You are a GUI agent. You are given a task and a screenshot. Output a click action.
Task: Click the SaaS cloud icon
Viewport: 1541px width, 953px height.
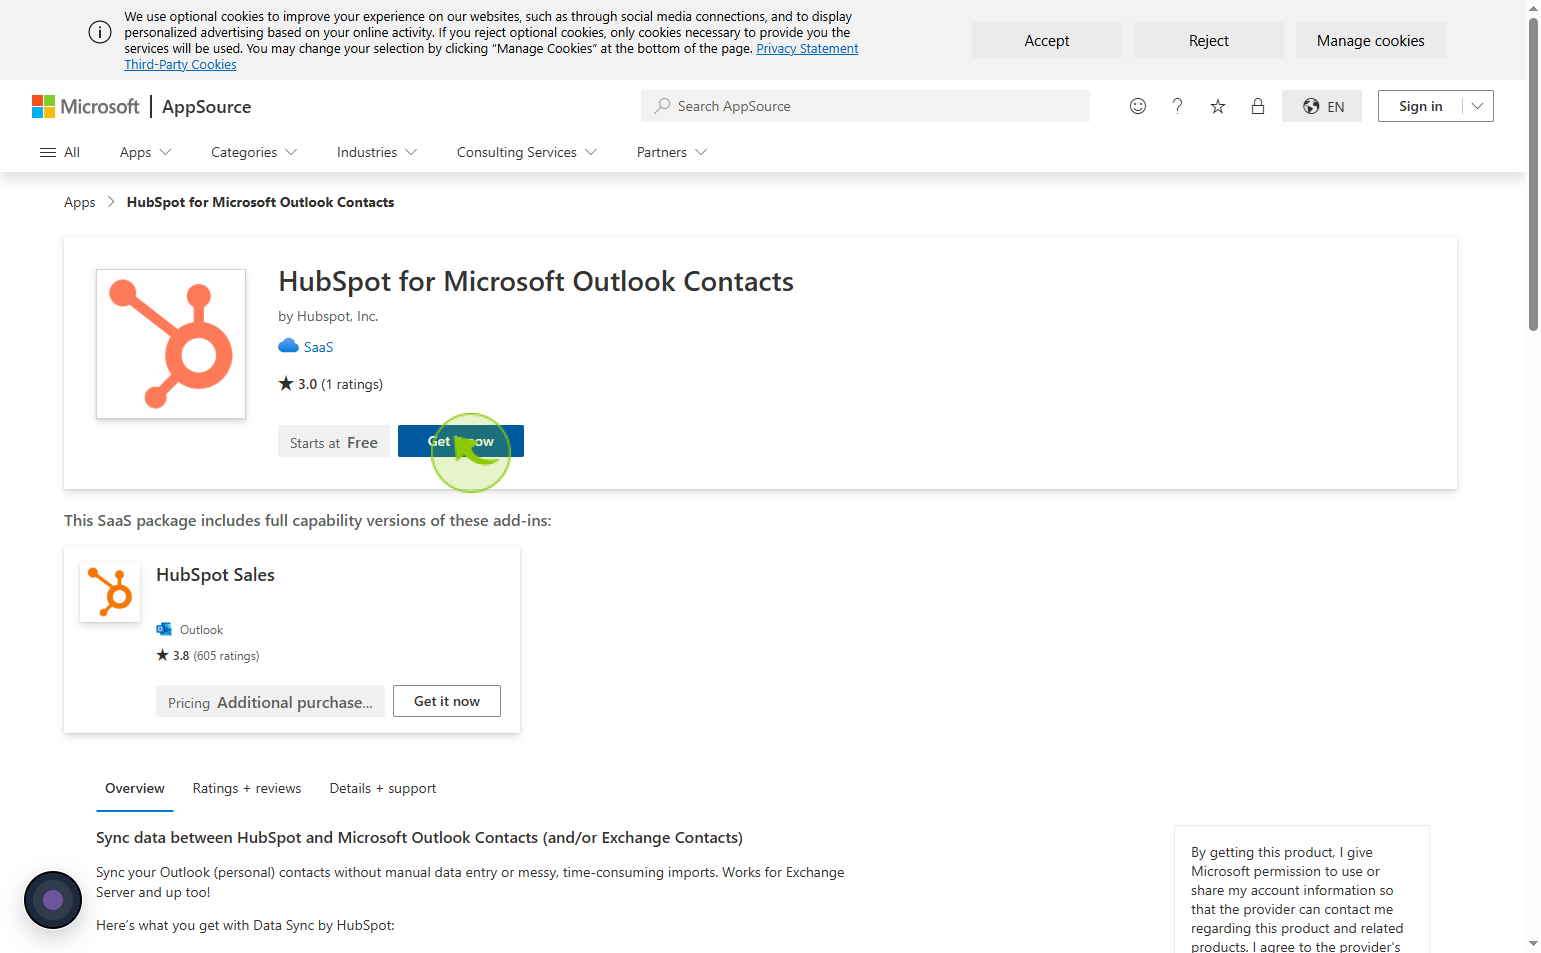pyautogui.click(x=288, y=346)
